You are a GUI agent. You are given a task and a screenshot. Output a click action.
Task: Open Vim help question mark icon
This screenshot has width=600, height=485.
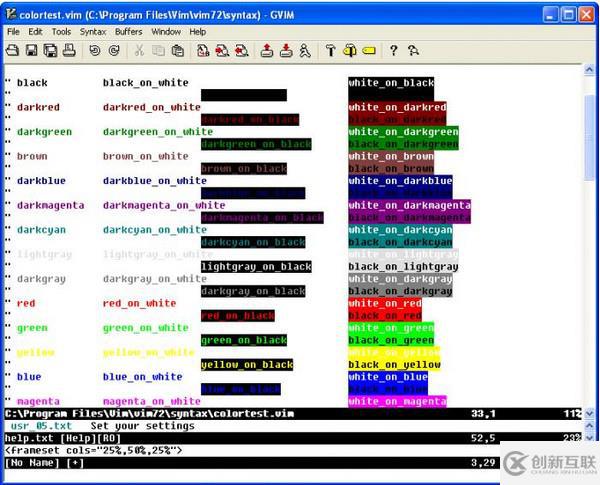393,51
